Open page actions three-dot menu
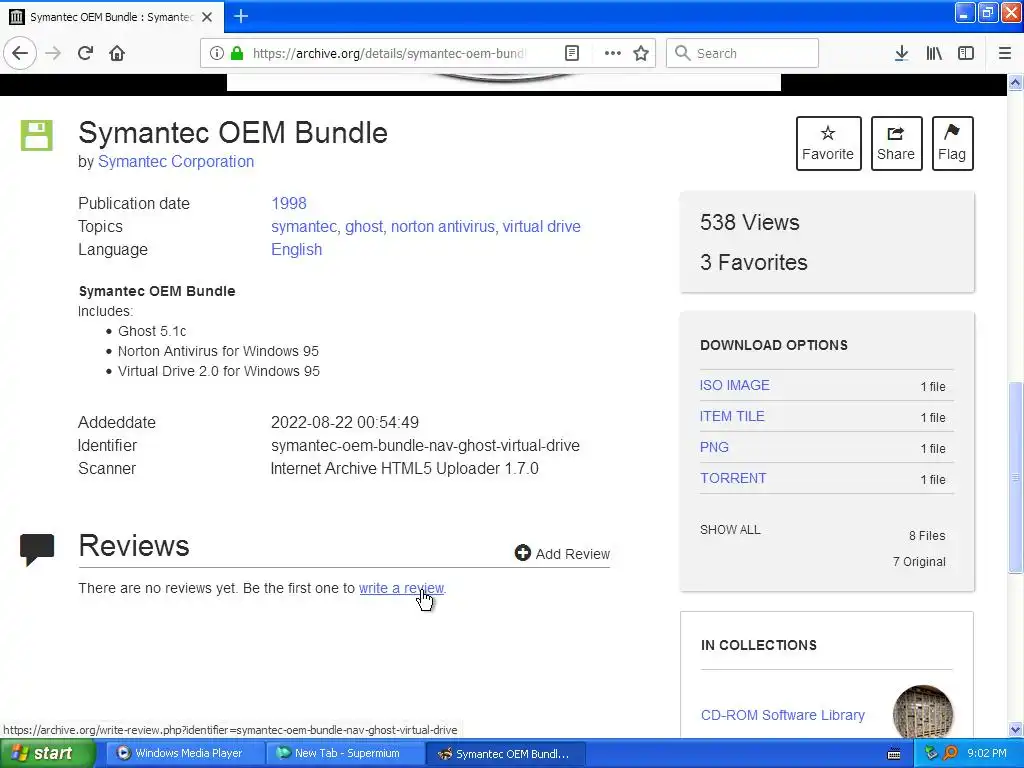The height and width of the screenshot is (768, 1024). pyautogui.click(x=613, y=53)
